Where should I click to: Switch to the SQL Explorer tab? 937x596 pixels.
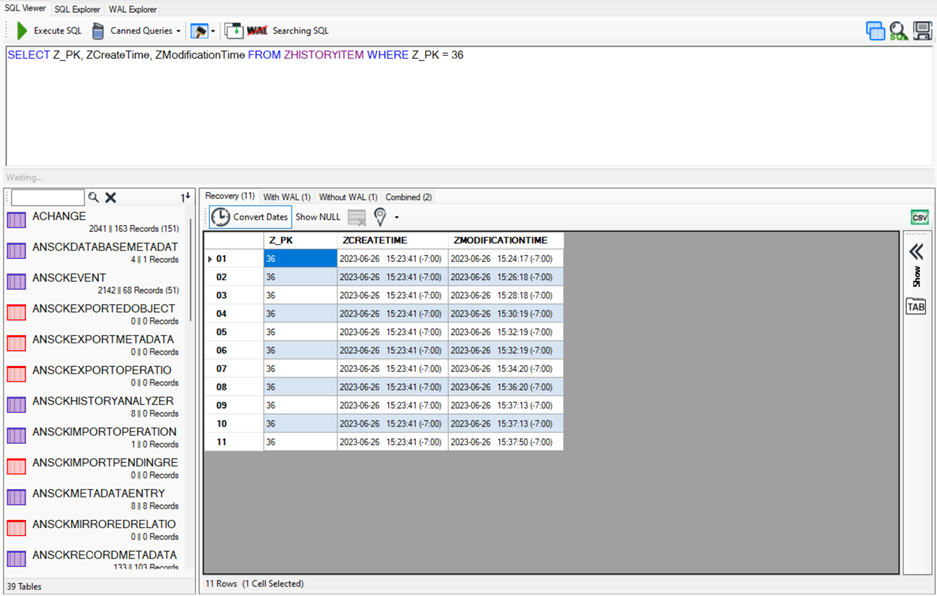click(77, 9)
